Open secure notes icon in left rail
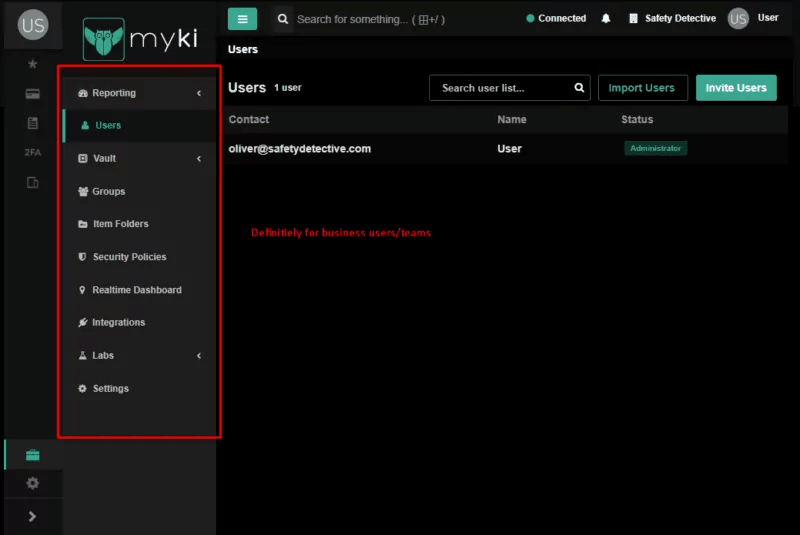The width and height of the screenshot is (800, 535). click(33, 123)
